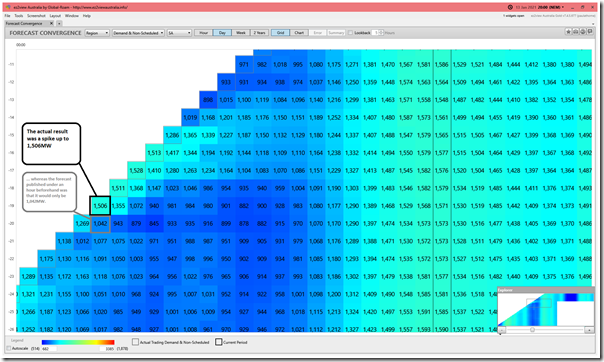Click the comment icon at toolbar end
Image resolution: width=604 pixels, height=362 pixels.
pos(590,32)
